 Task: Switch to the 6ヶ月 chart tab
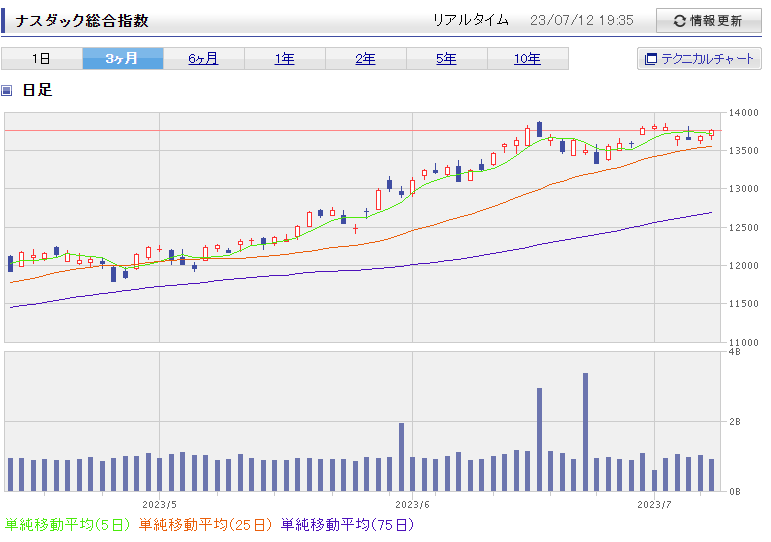coord(203,59)
